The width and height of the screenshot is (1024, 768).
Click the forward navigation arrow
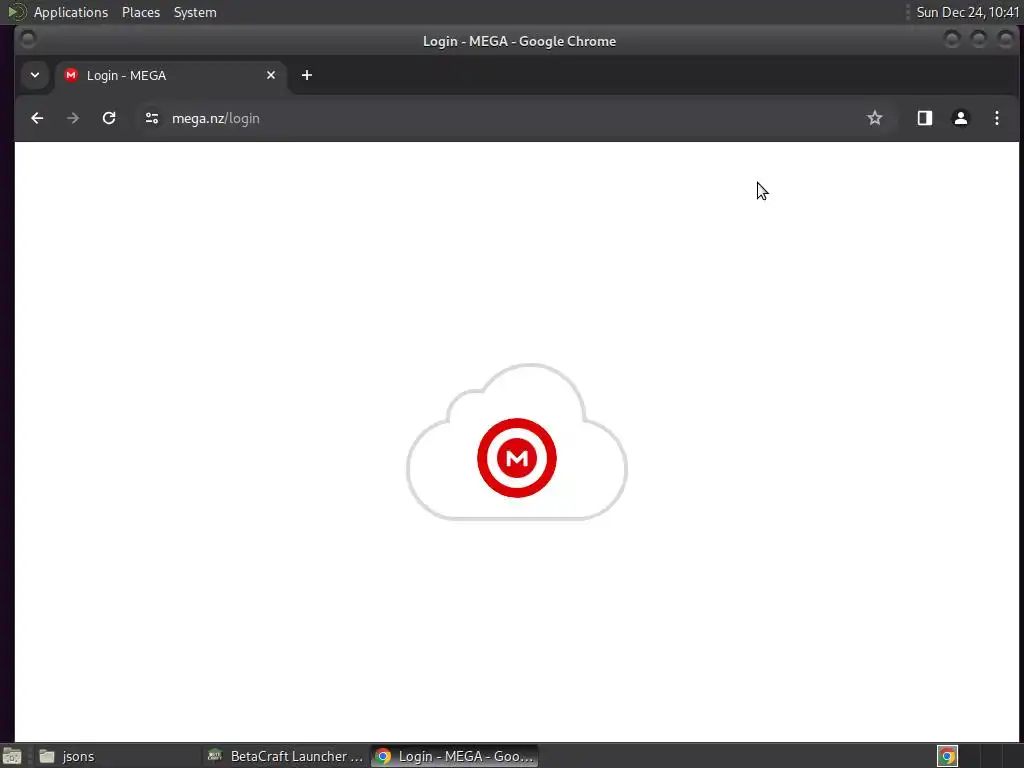pyautogui.click(x=73, y=118)
